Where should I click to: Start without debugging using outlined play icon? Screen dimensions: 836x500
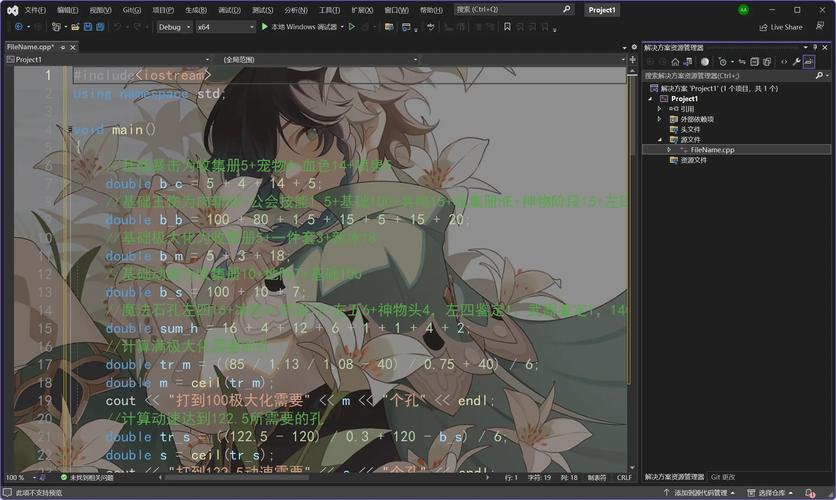click(x=352, y=27)
